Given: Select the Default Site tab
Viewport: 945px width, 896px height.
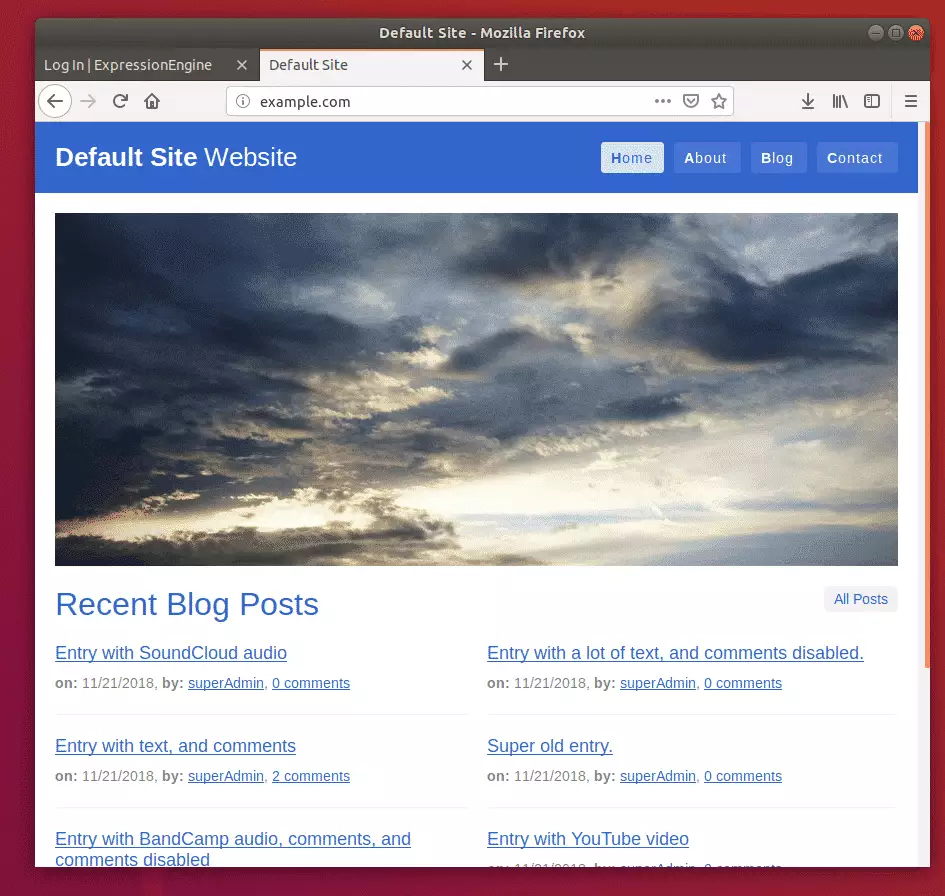Looking at the screenshot, I should (x=309, y=65).
